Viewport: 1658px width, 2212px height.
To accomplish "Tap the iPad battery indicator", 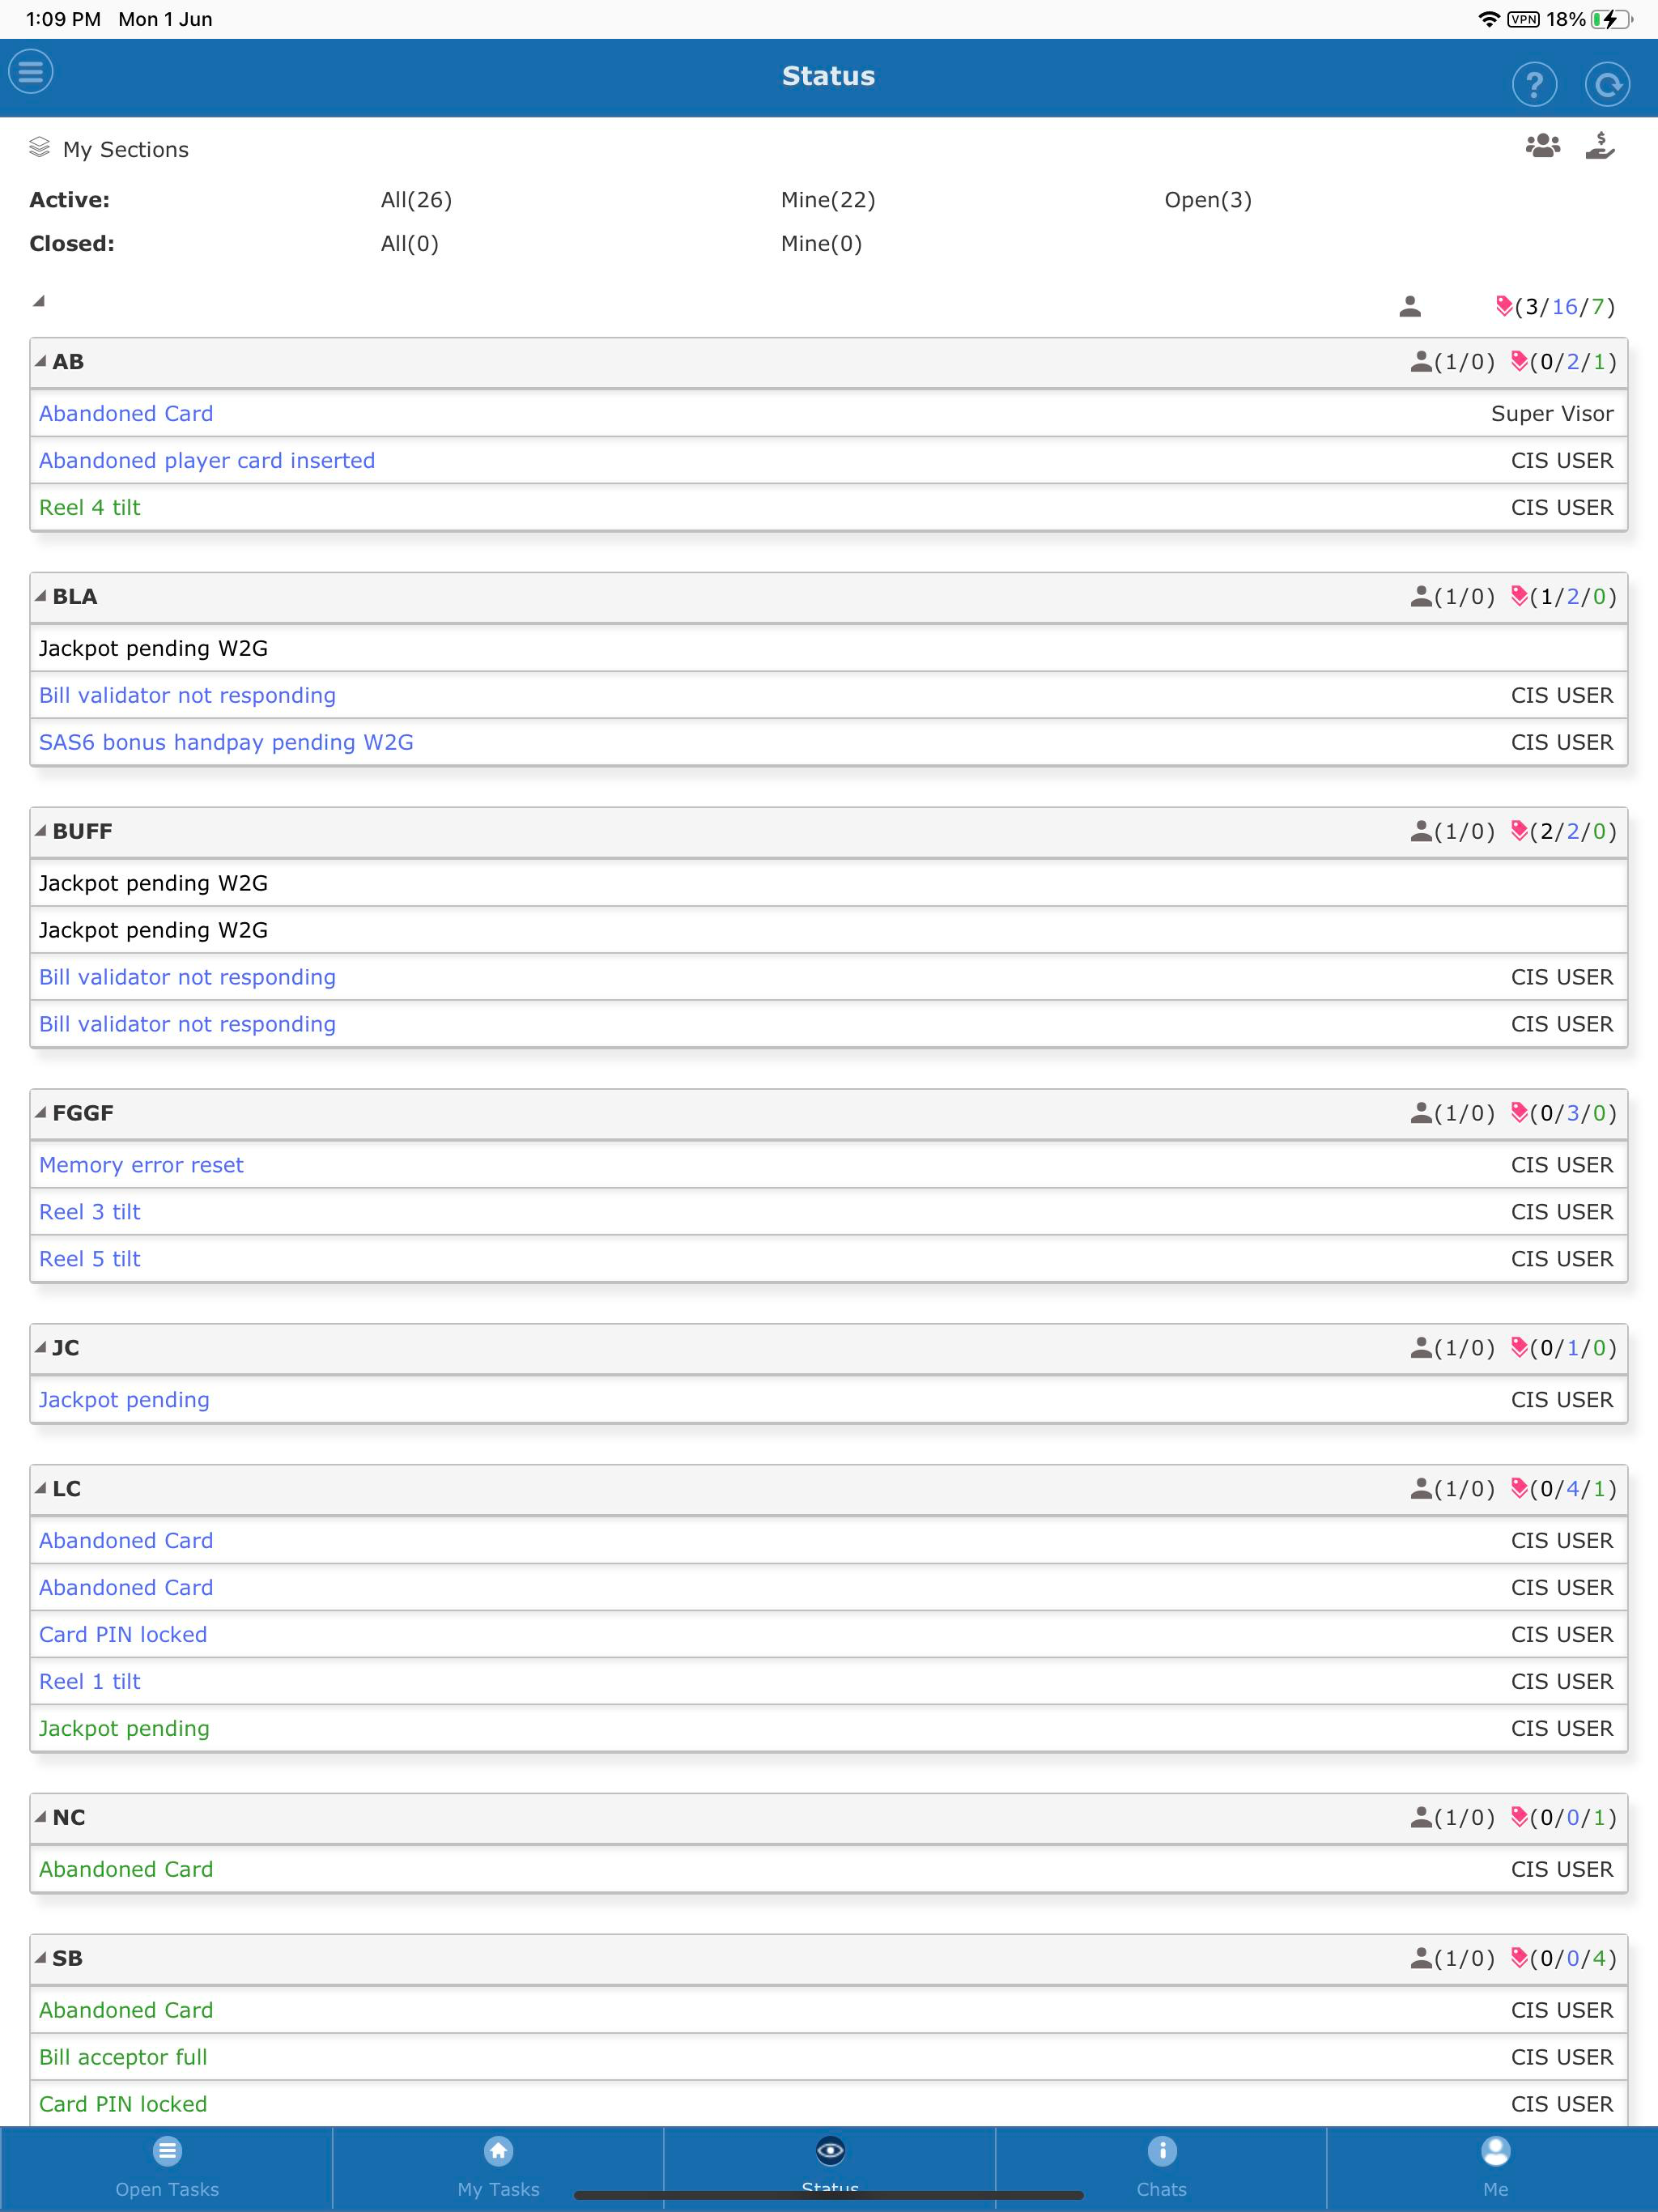I will pos(1611,19).
